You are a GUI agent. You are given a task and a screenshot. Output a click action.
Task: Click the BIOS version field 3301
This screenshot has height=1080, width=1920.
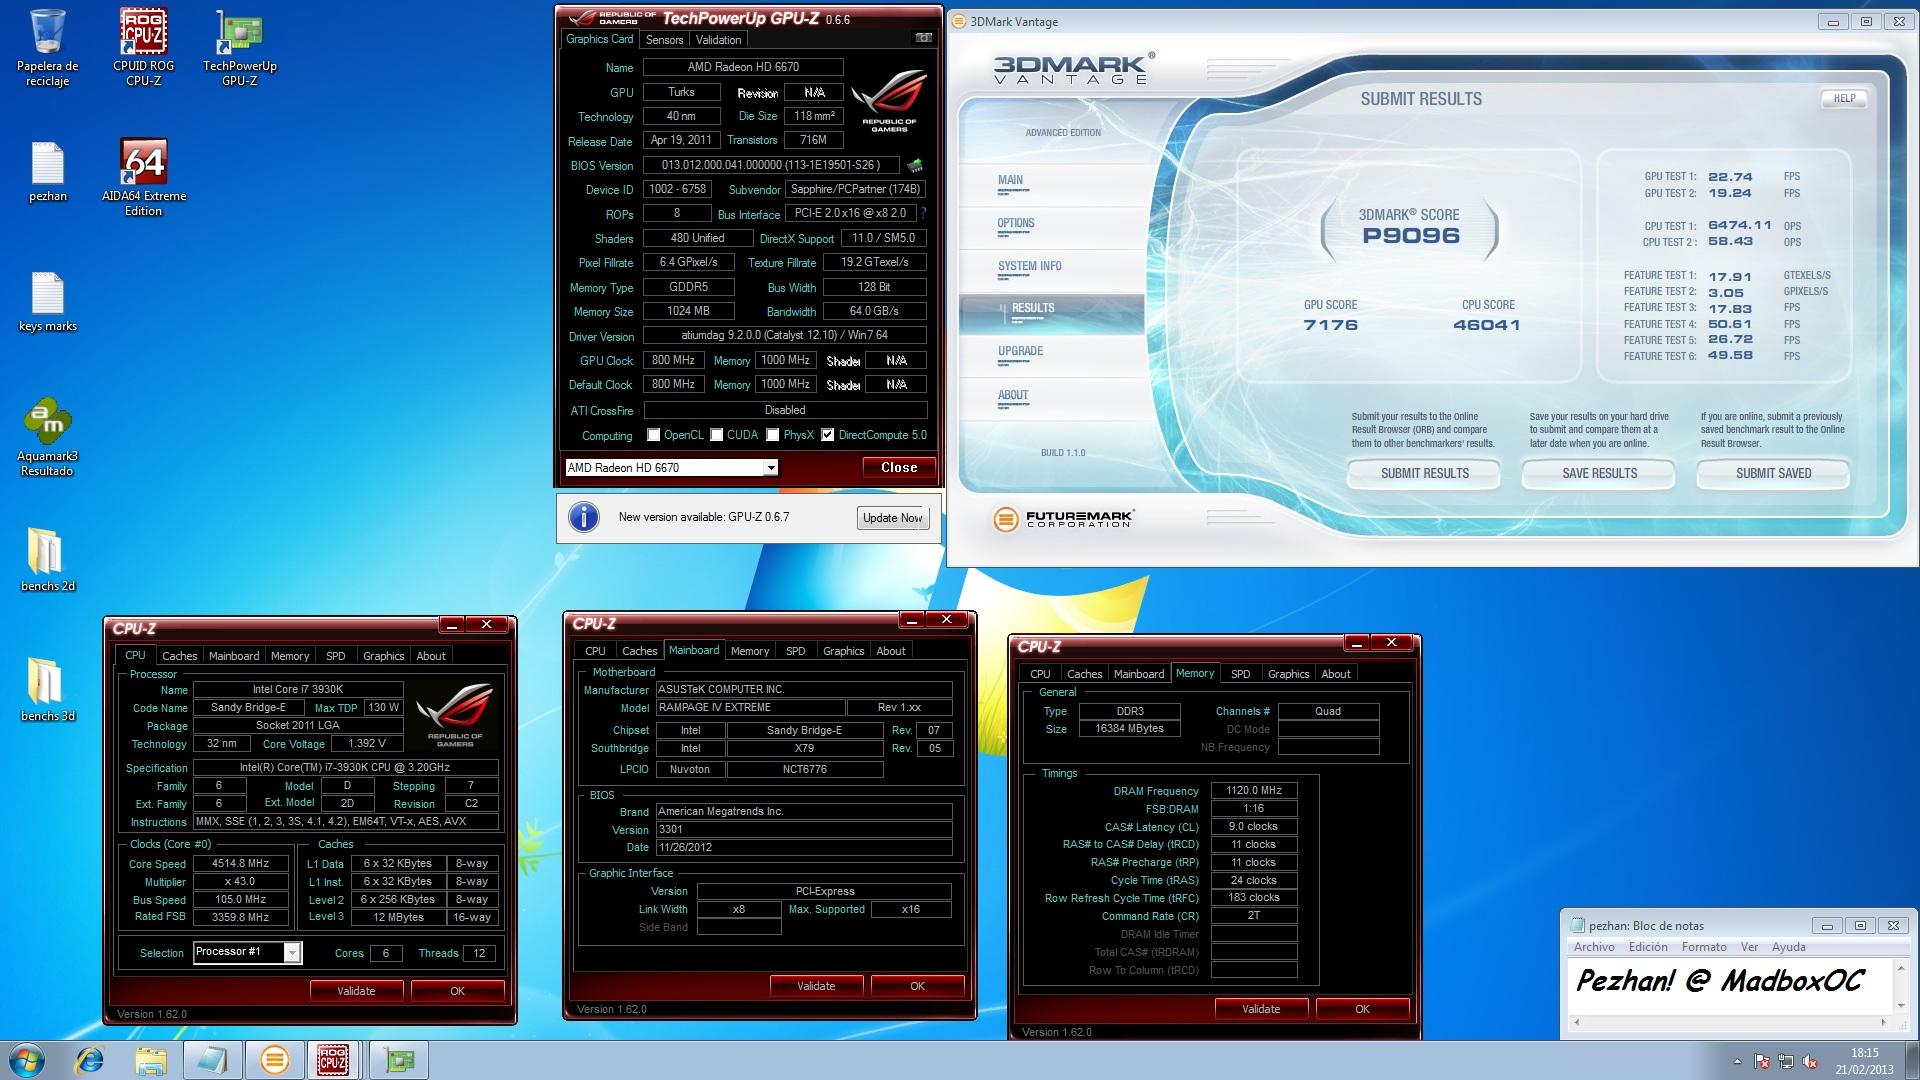click(x=804, y=830)
